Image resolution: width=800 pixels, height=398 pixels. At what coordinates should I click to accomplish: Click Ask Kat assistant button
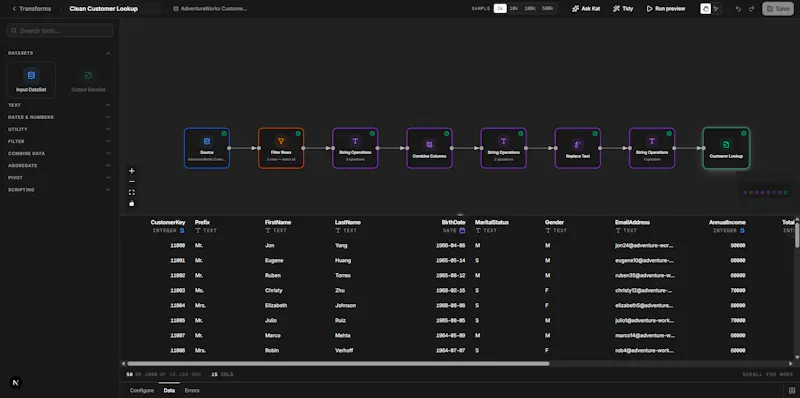(586, 9)
